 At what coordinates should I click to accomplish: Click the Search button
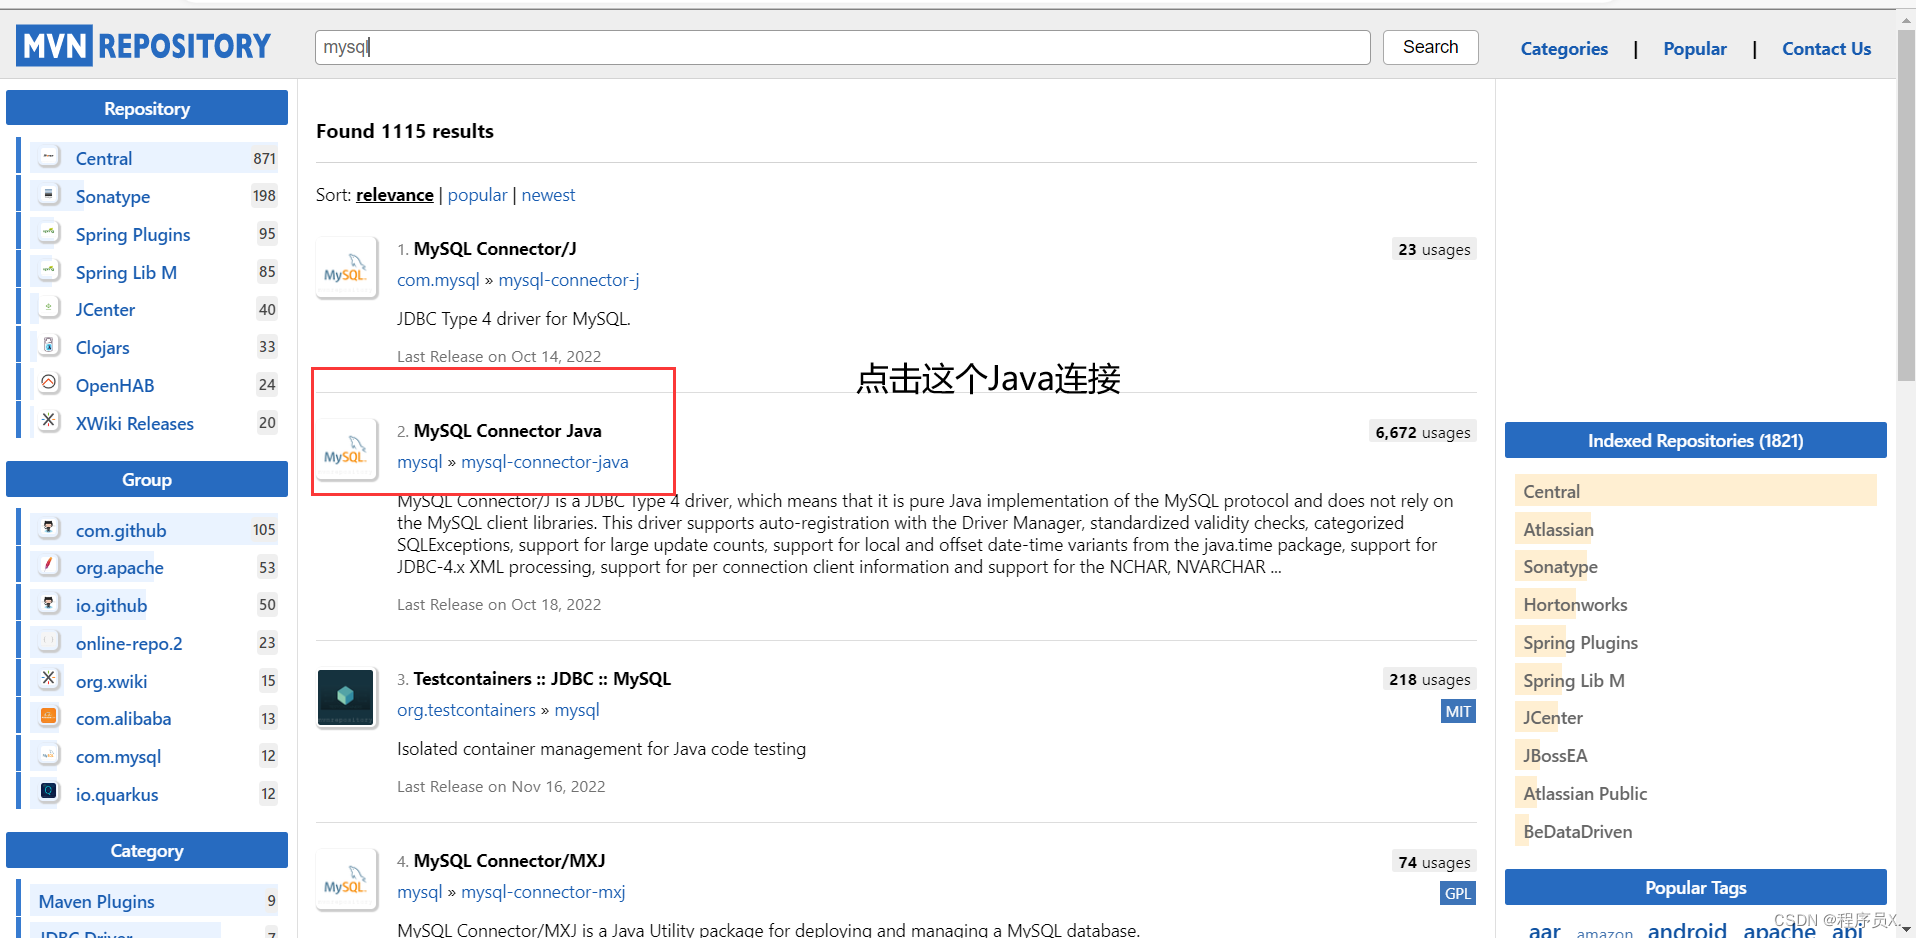coord(1430,47)
